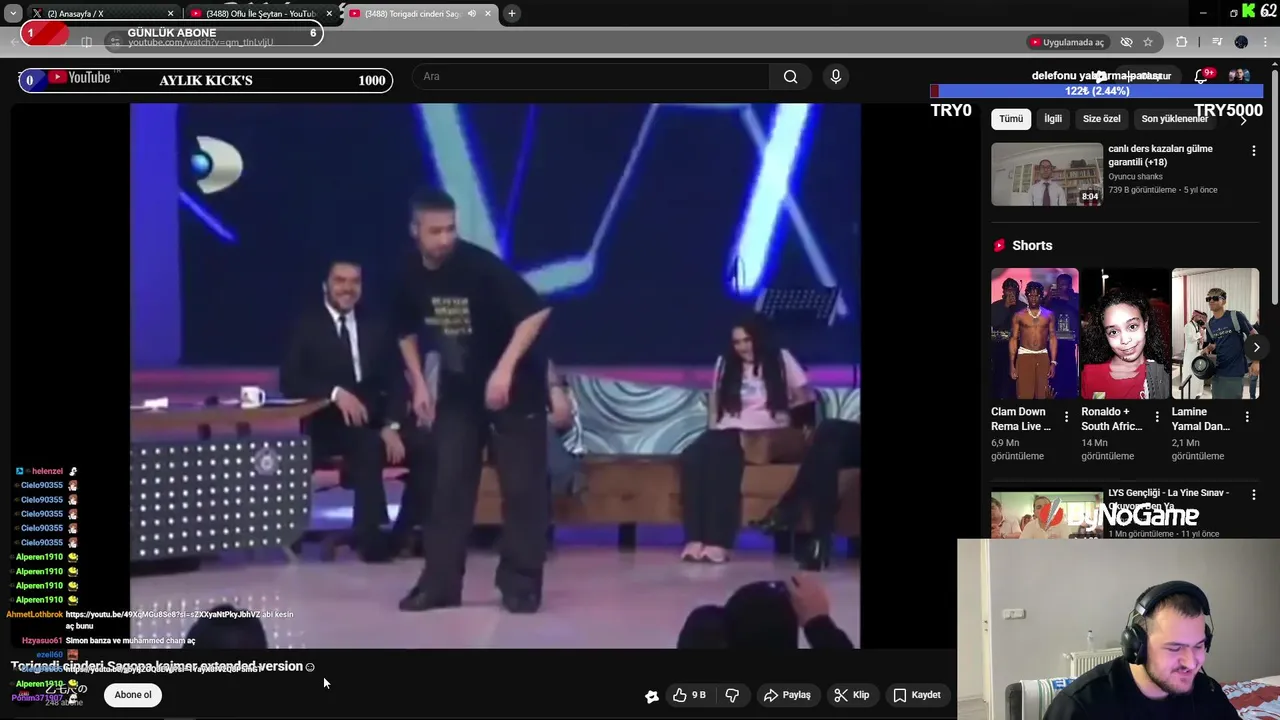This screenshot has width=1280, height=720.
Task: Close the Oflu İle Şeytan tab
Action: click(329, 14)
